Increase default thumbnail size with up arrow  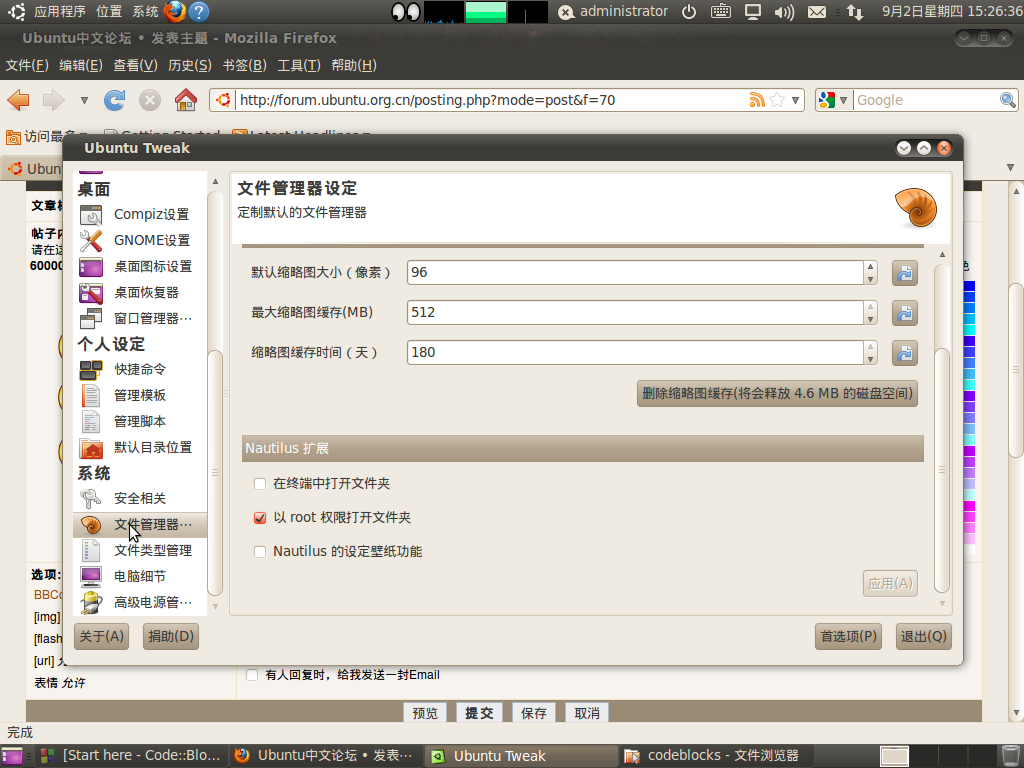click(870, 266)
